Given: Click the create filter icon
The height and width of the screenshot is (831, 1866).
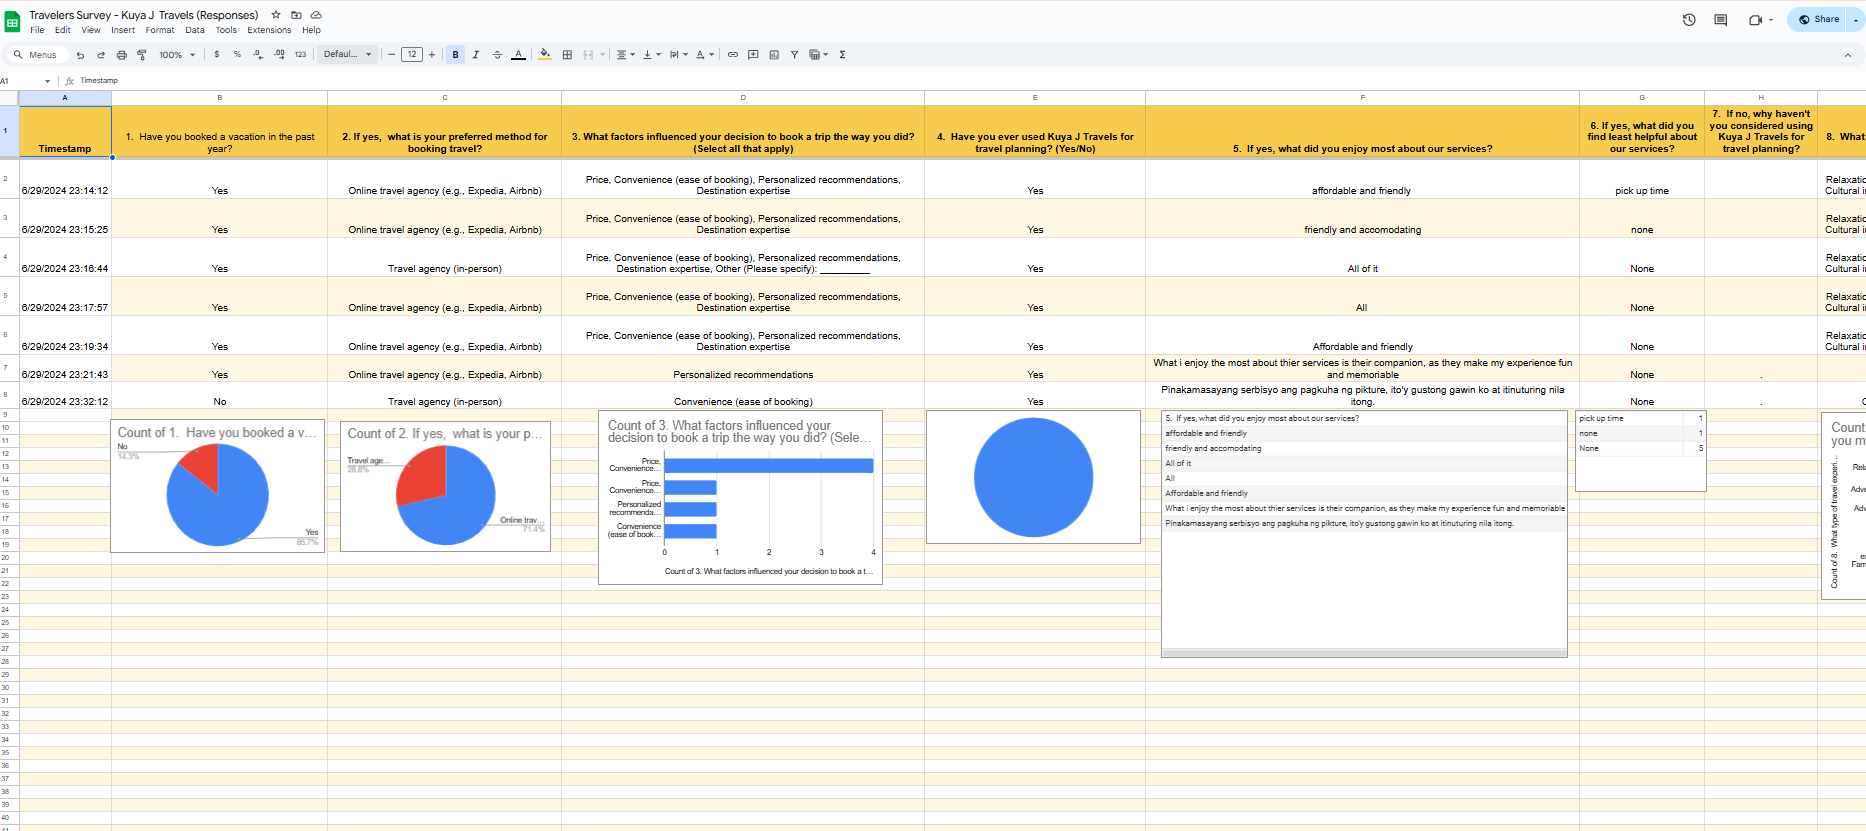Looking at the screenshot, I should coord(794,55).
